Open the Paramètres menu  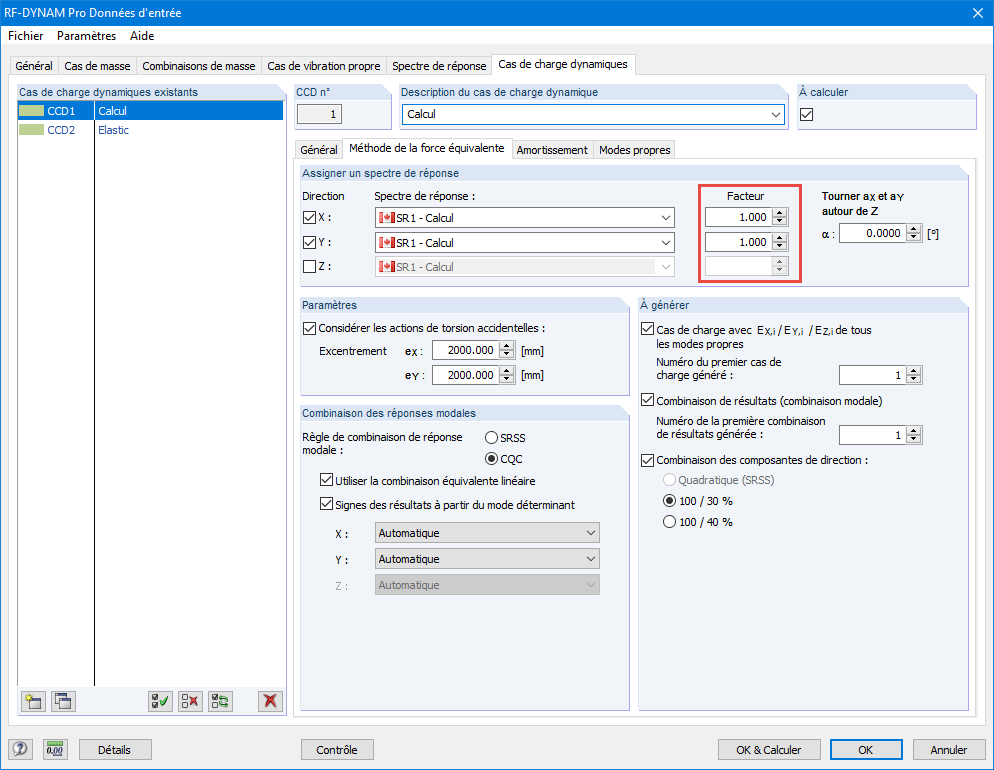click(86, 36)
